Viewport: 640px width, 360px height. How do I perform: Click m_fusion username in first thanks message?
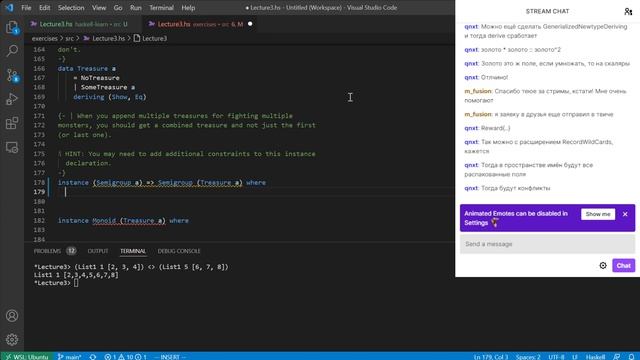click(x=478, y=91)
